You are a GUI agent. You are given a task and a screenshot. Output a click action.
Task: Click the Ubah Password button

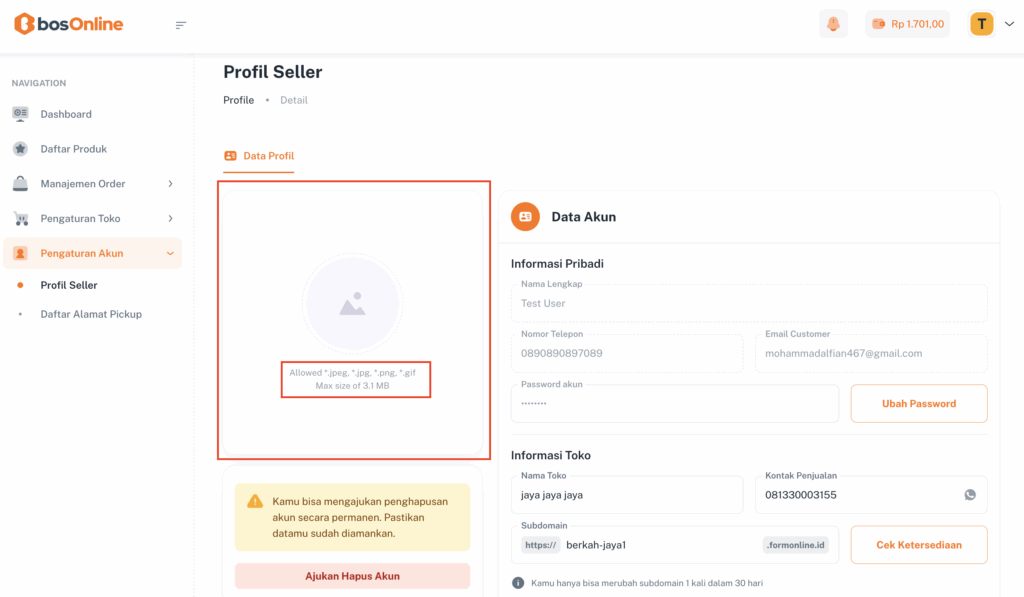coord(918,404)
